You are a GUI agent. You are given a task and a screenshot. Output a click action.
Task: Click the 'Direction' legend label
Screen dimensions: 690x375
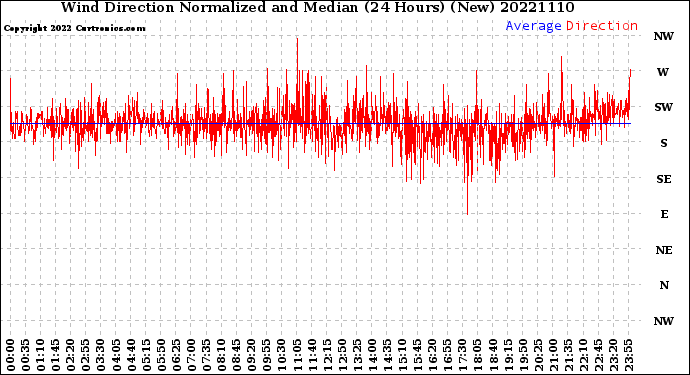[602, 26]
